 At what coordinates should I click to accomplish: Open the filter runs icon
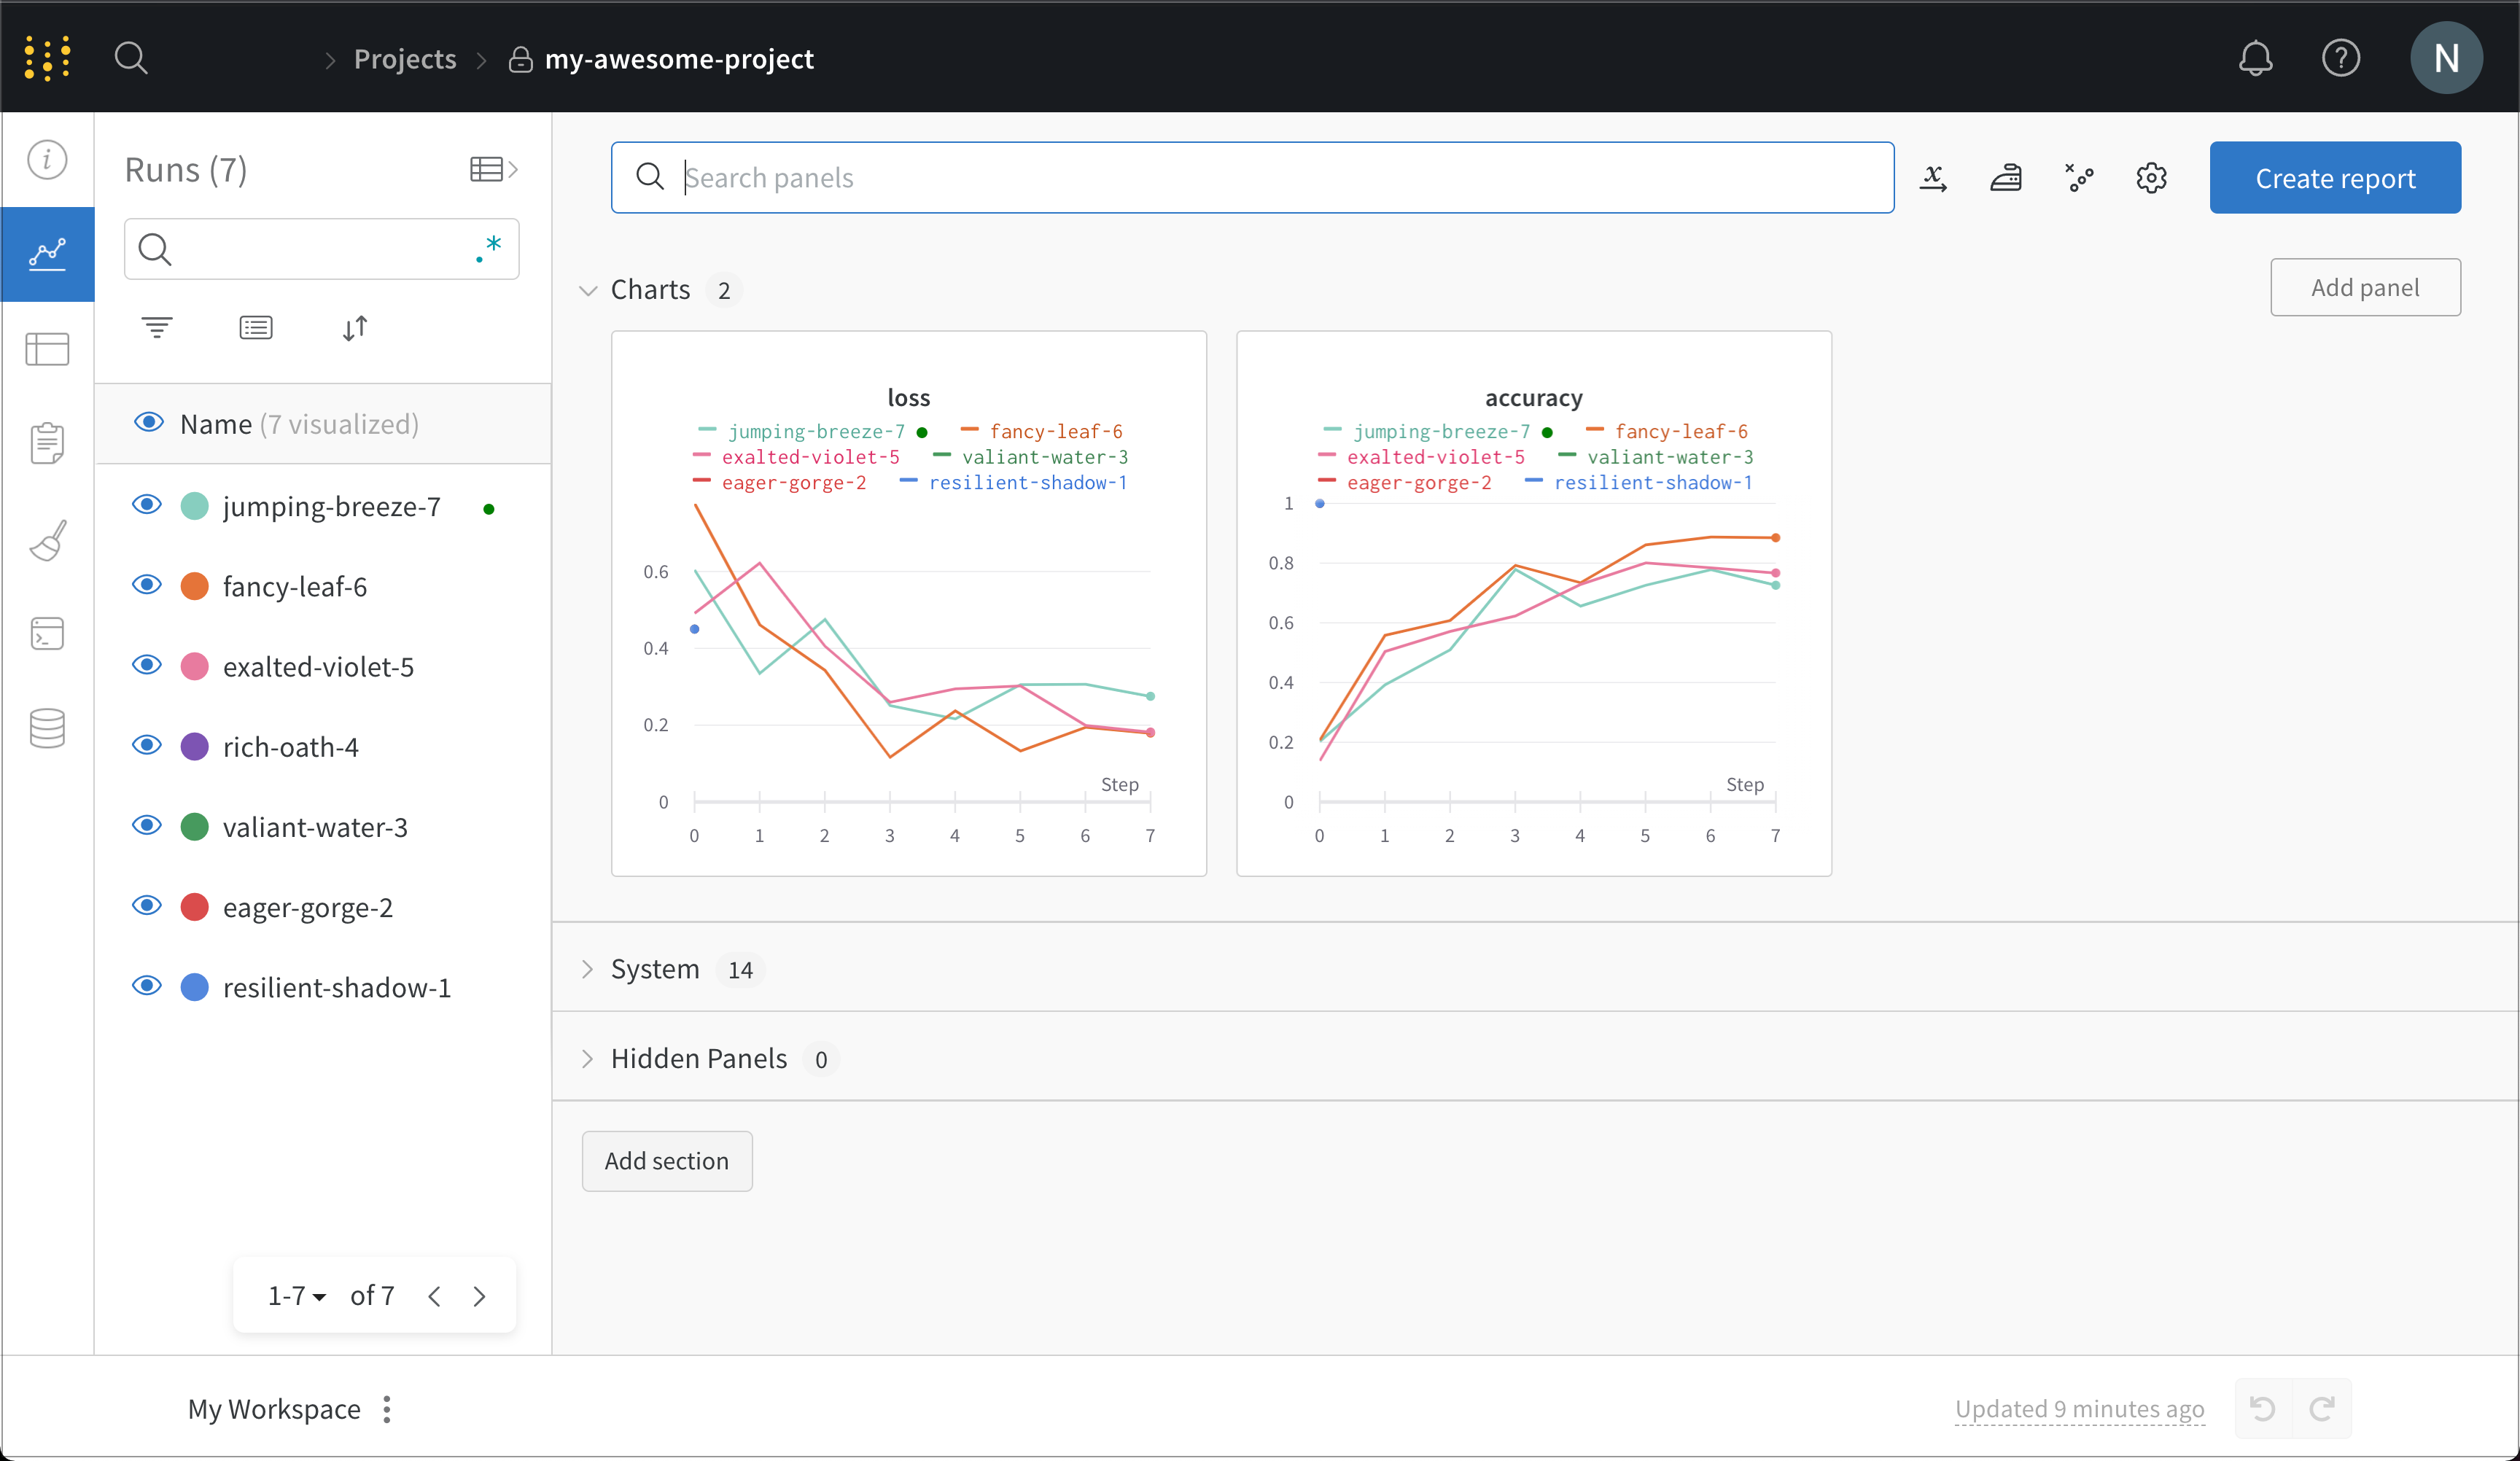click(x=157, y=327)
